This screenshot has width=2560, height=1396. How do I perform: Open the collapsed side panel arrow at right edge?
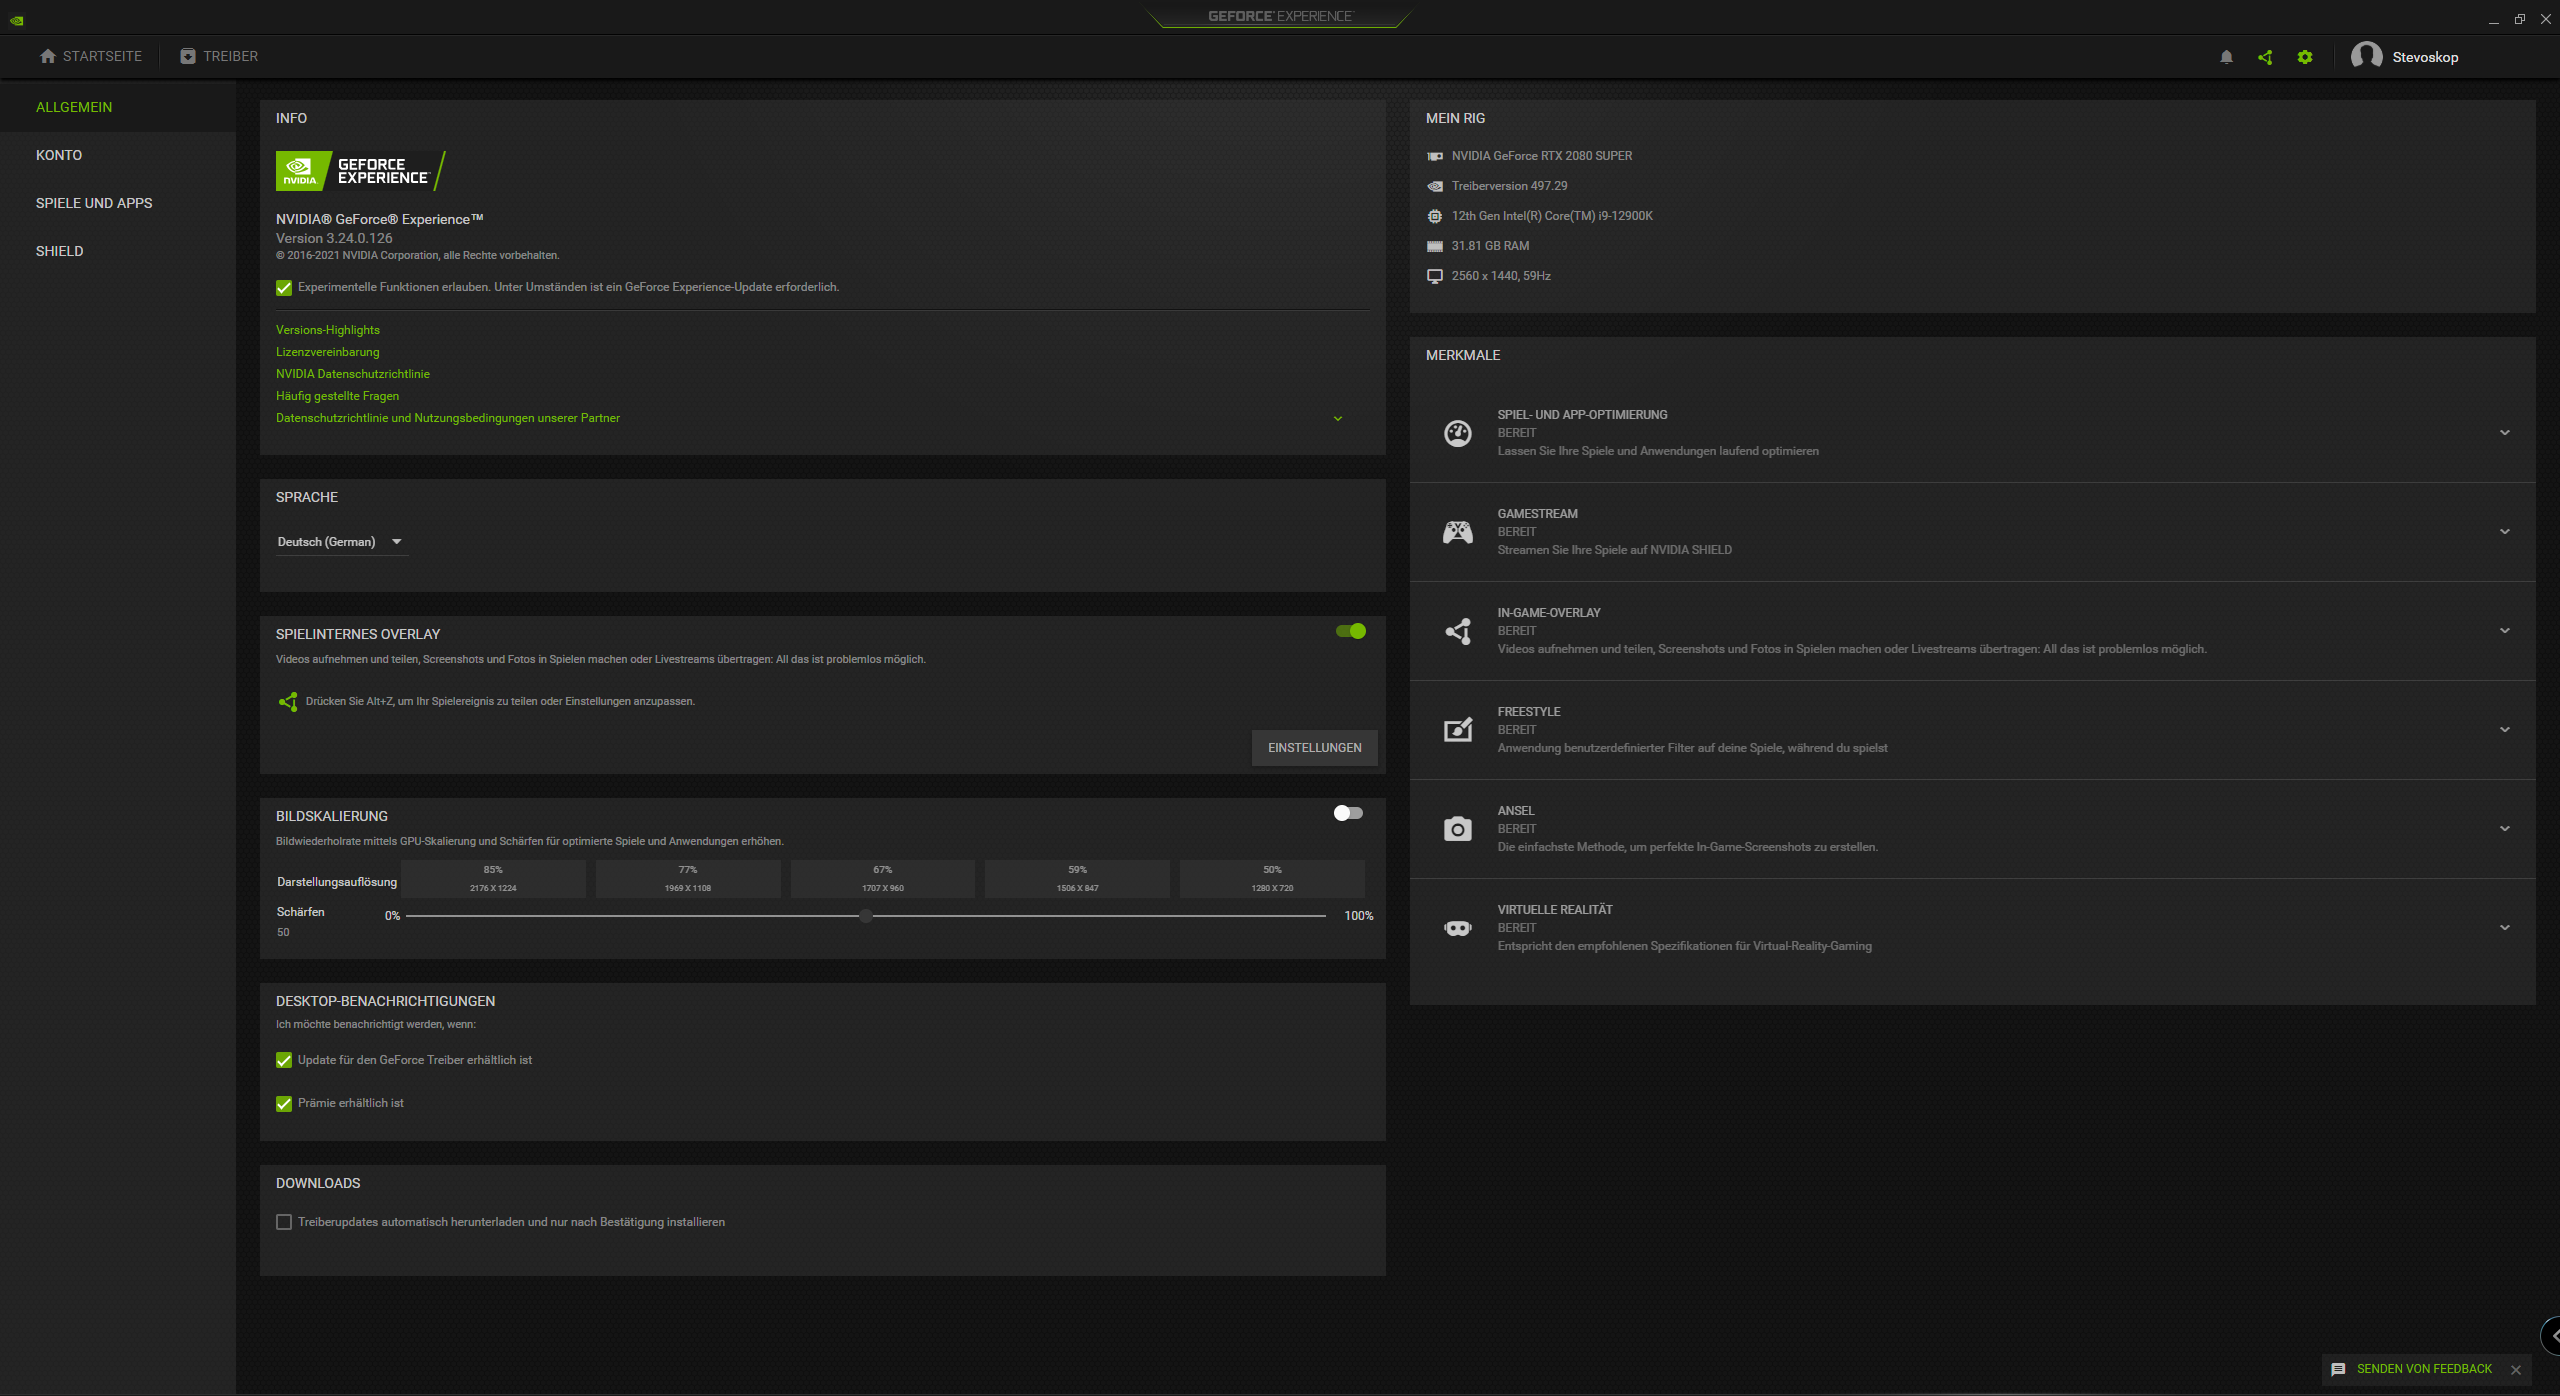click(2551, 1336)
